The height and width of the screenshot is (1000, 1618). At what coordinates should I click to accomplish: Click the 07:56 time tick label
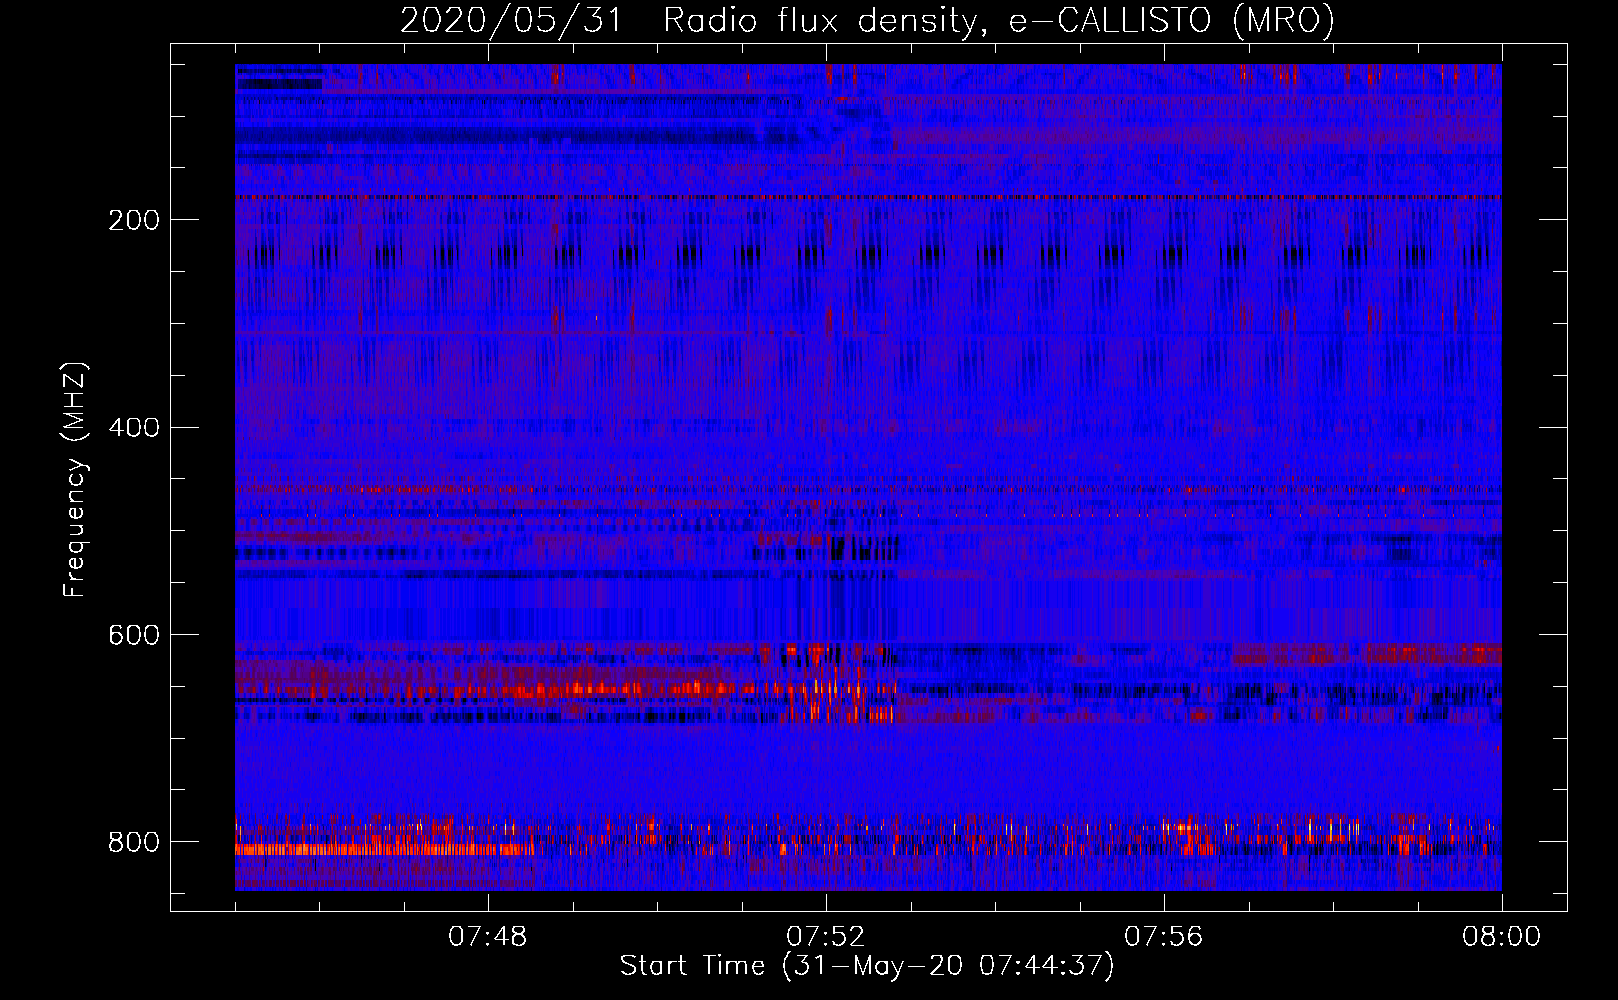(x=1164, y=937)
